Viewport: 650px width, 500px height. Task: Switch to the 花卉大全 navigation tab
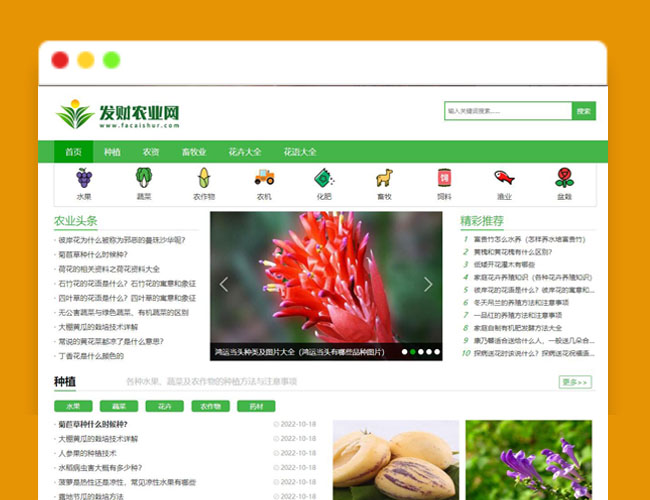click(244, 152)
